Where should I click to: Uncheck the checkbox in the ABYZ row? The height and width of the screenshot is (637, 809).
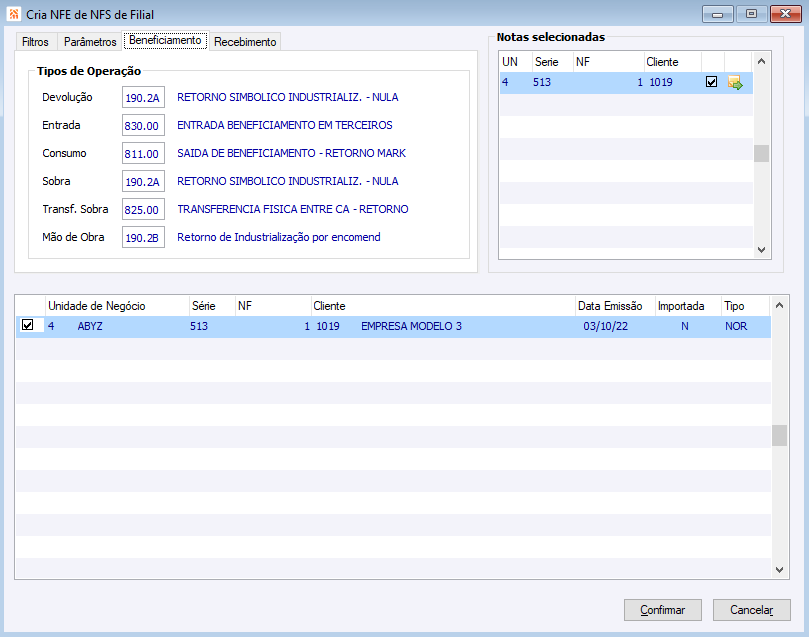pos(27,324)
